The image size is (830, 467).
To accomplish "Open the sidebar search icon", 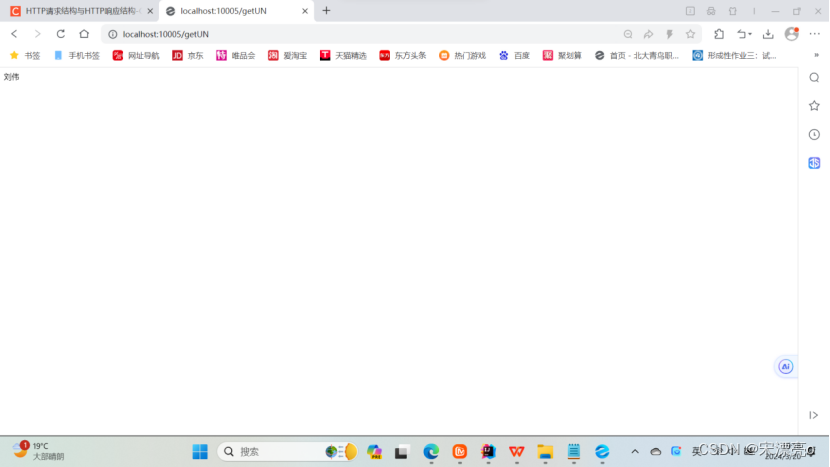I will coord(814,78).
